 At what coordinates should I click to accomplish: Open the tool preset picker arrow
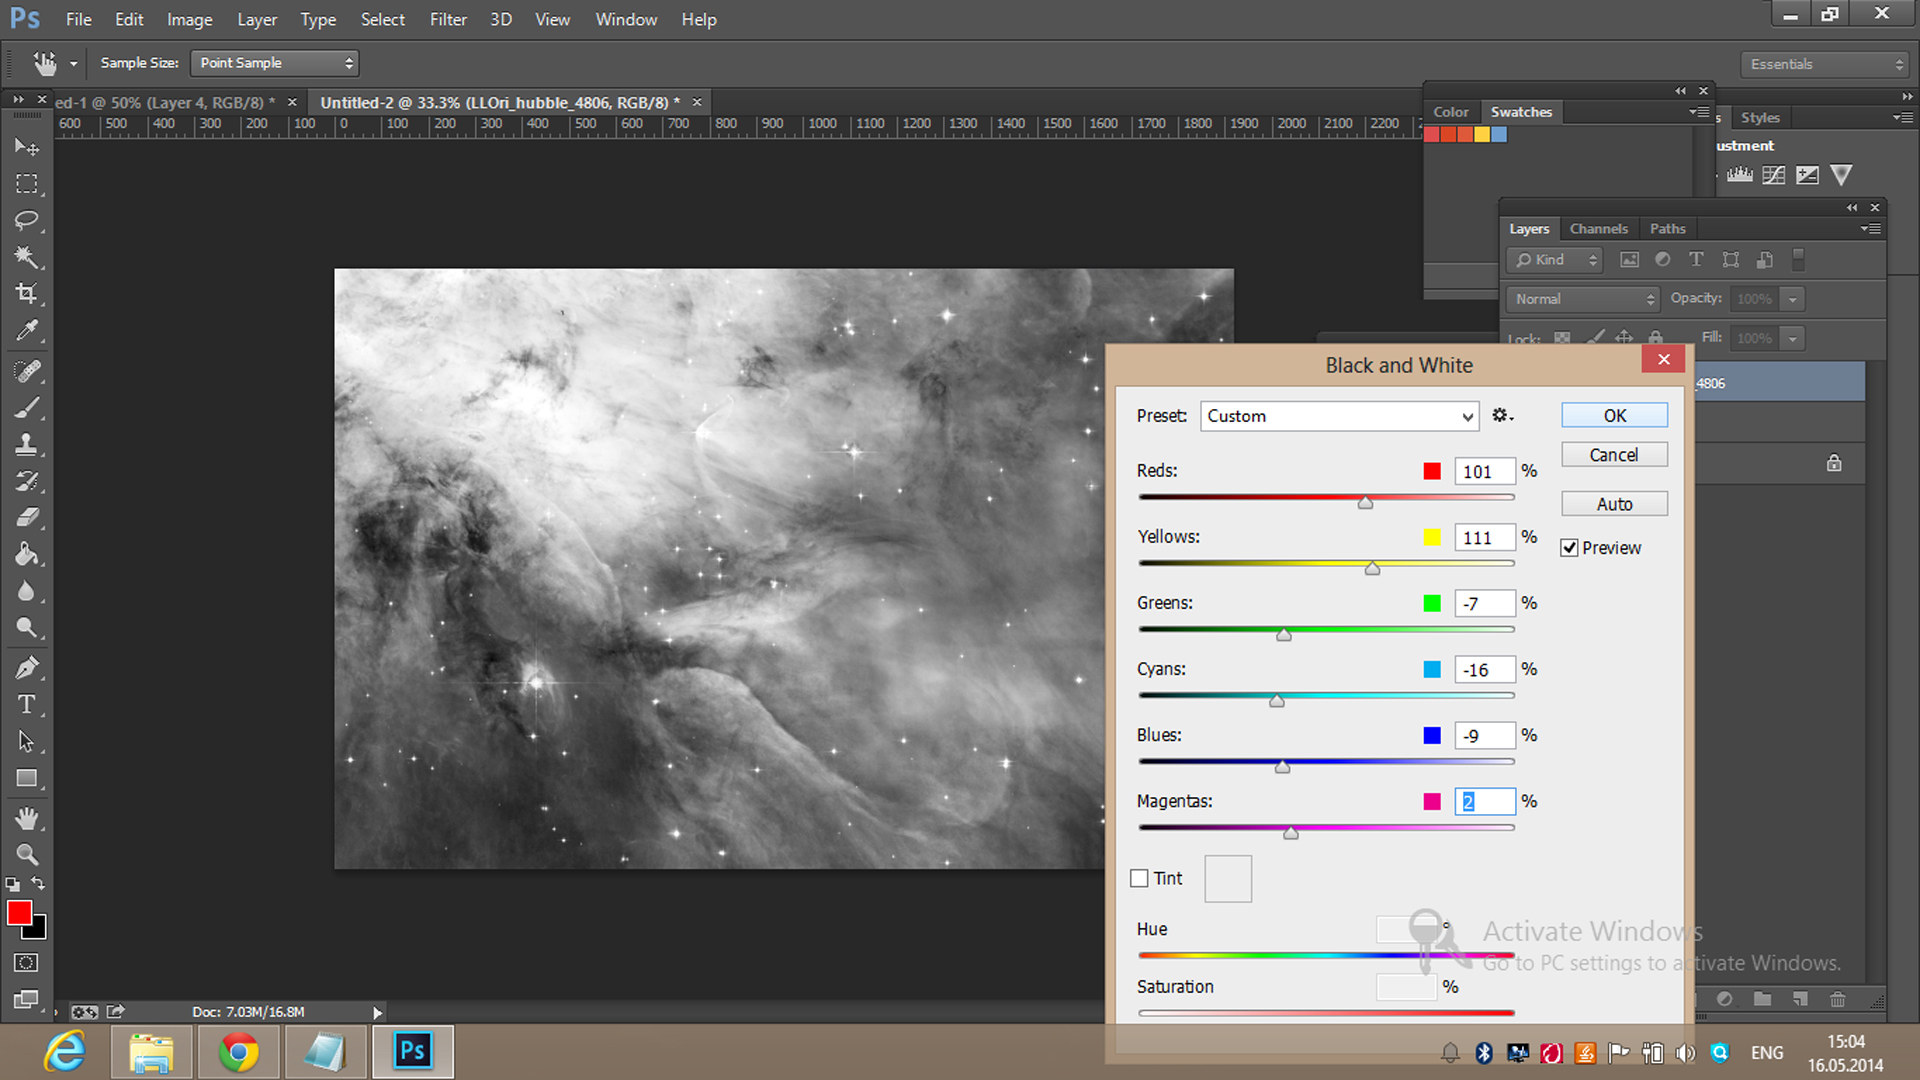pyautogui.click(x=73, y=64)
